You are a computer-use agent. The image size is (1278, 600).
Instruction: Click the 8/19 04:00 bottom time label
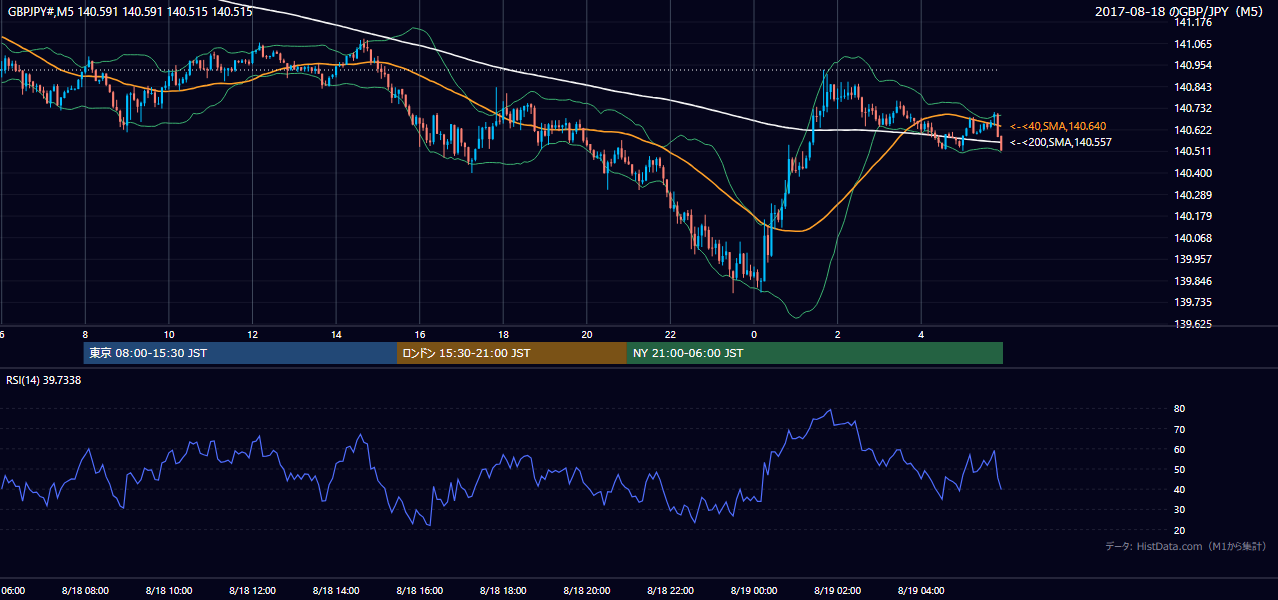pos(921,591)
